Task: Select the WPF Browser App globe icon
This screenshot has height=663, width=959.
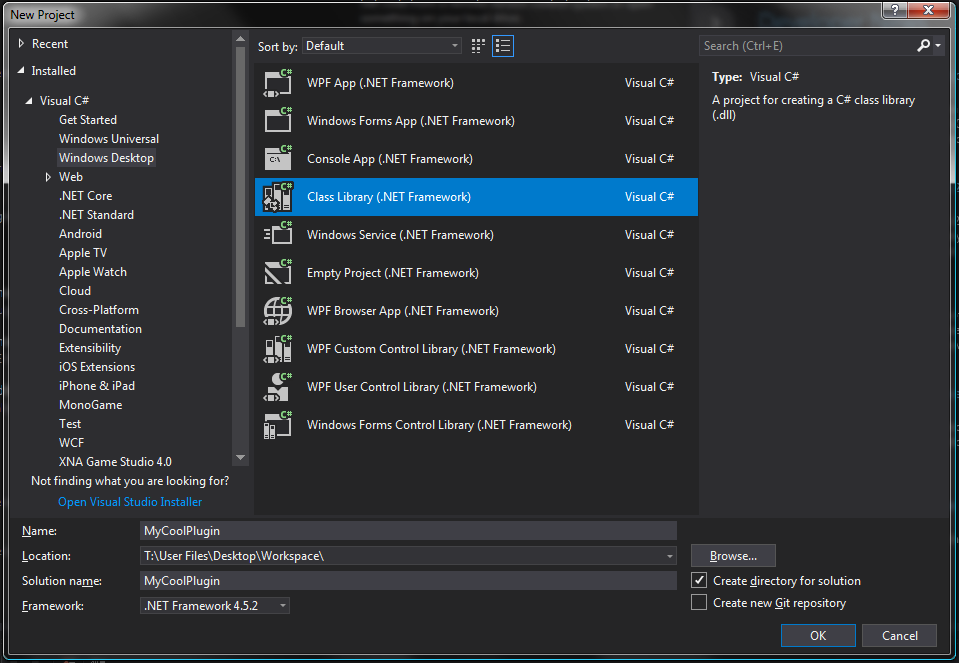Action: coord(277,311)
